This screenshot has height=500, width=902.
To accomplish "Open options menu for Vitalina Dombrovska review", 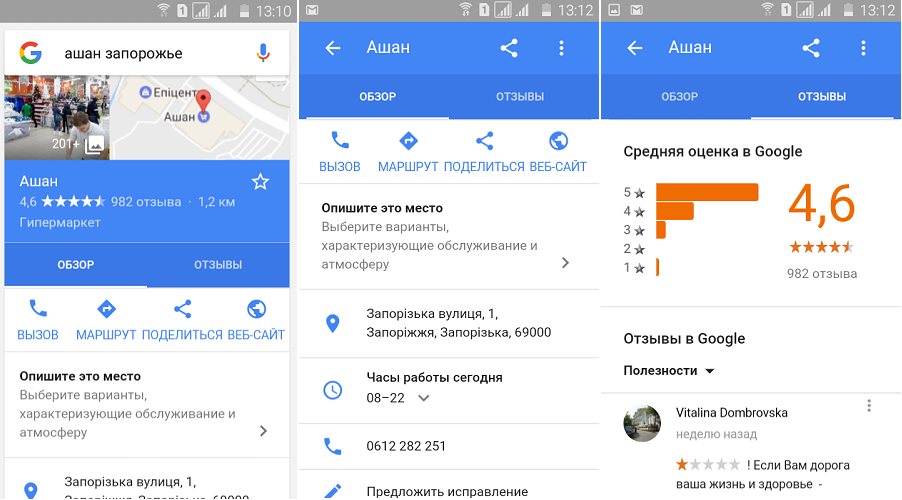I will tap(869, 406).
